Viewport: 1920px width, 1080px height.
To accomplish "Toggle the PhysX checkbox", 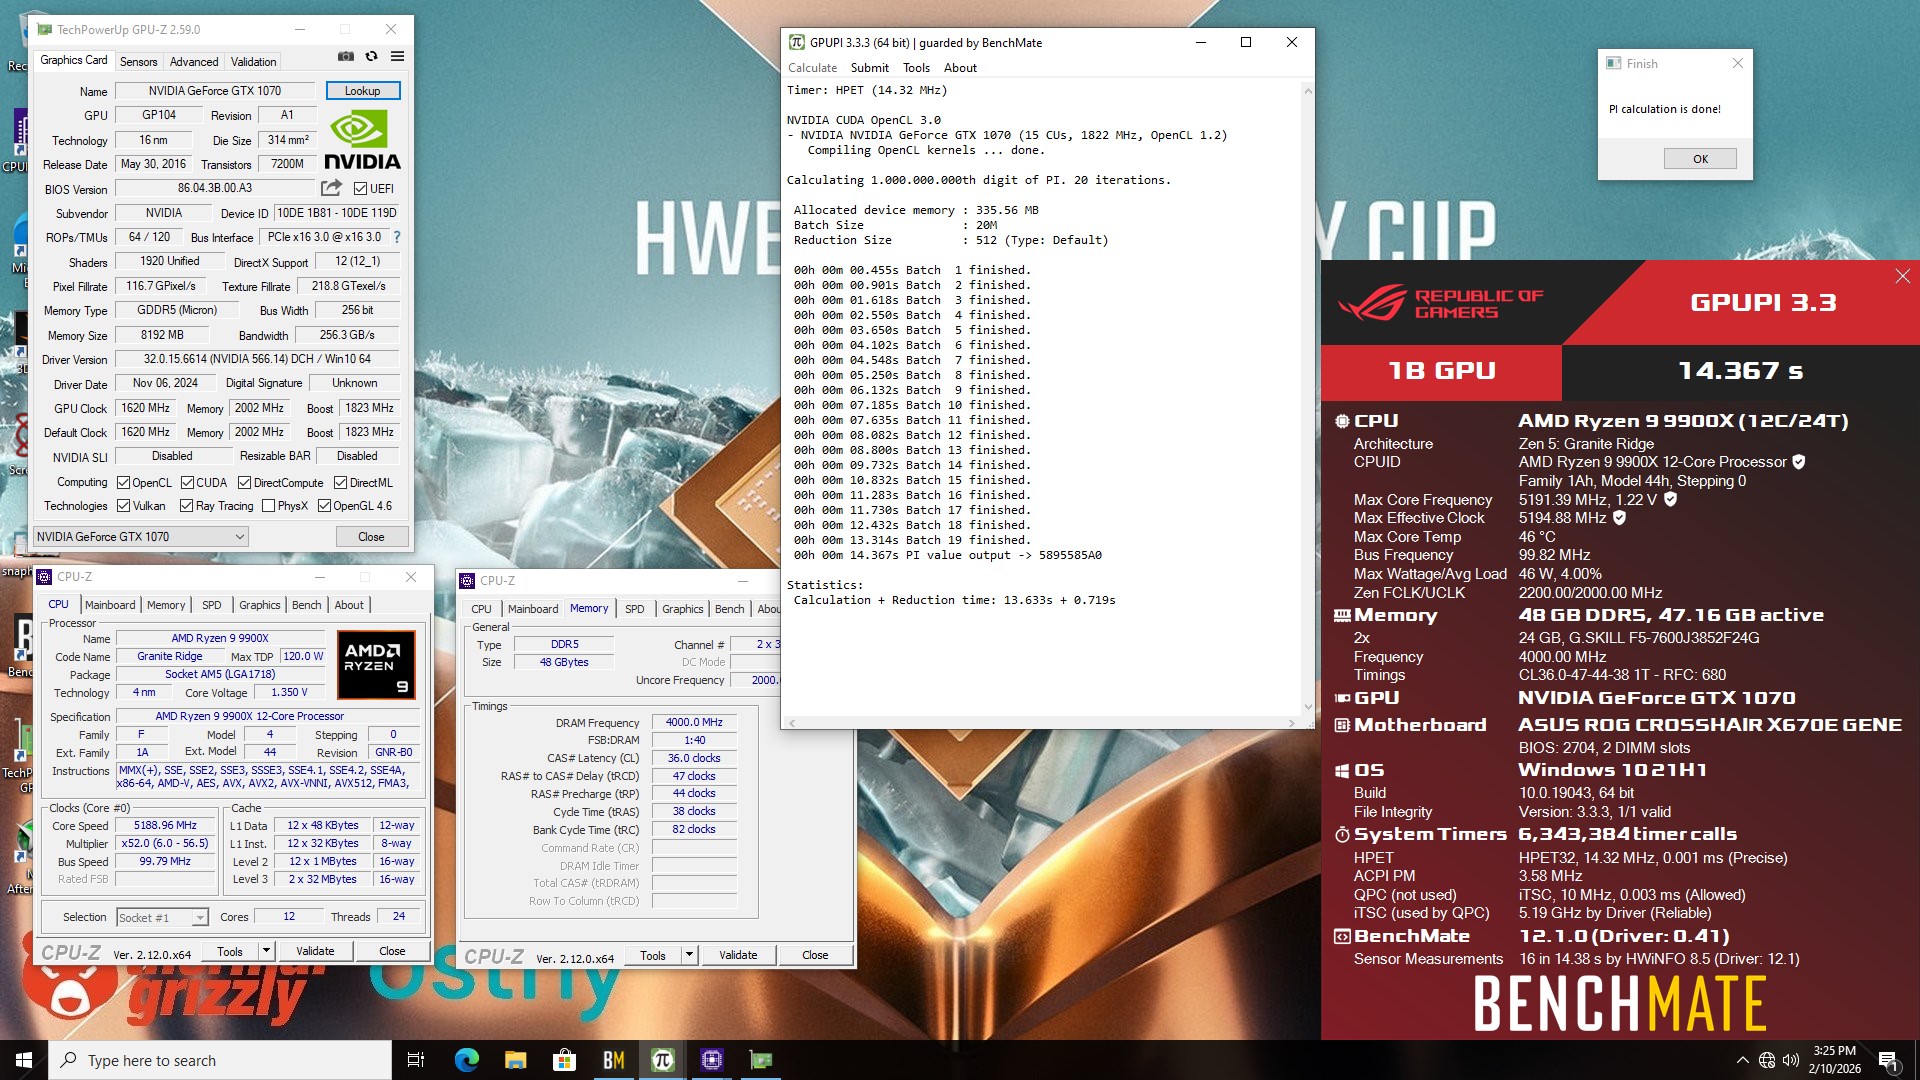I will click(x=268, y=506).
